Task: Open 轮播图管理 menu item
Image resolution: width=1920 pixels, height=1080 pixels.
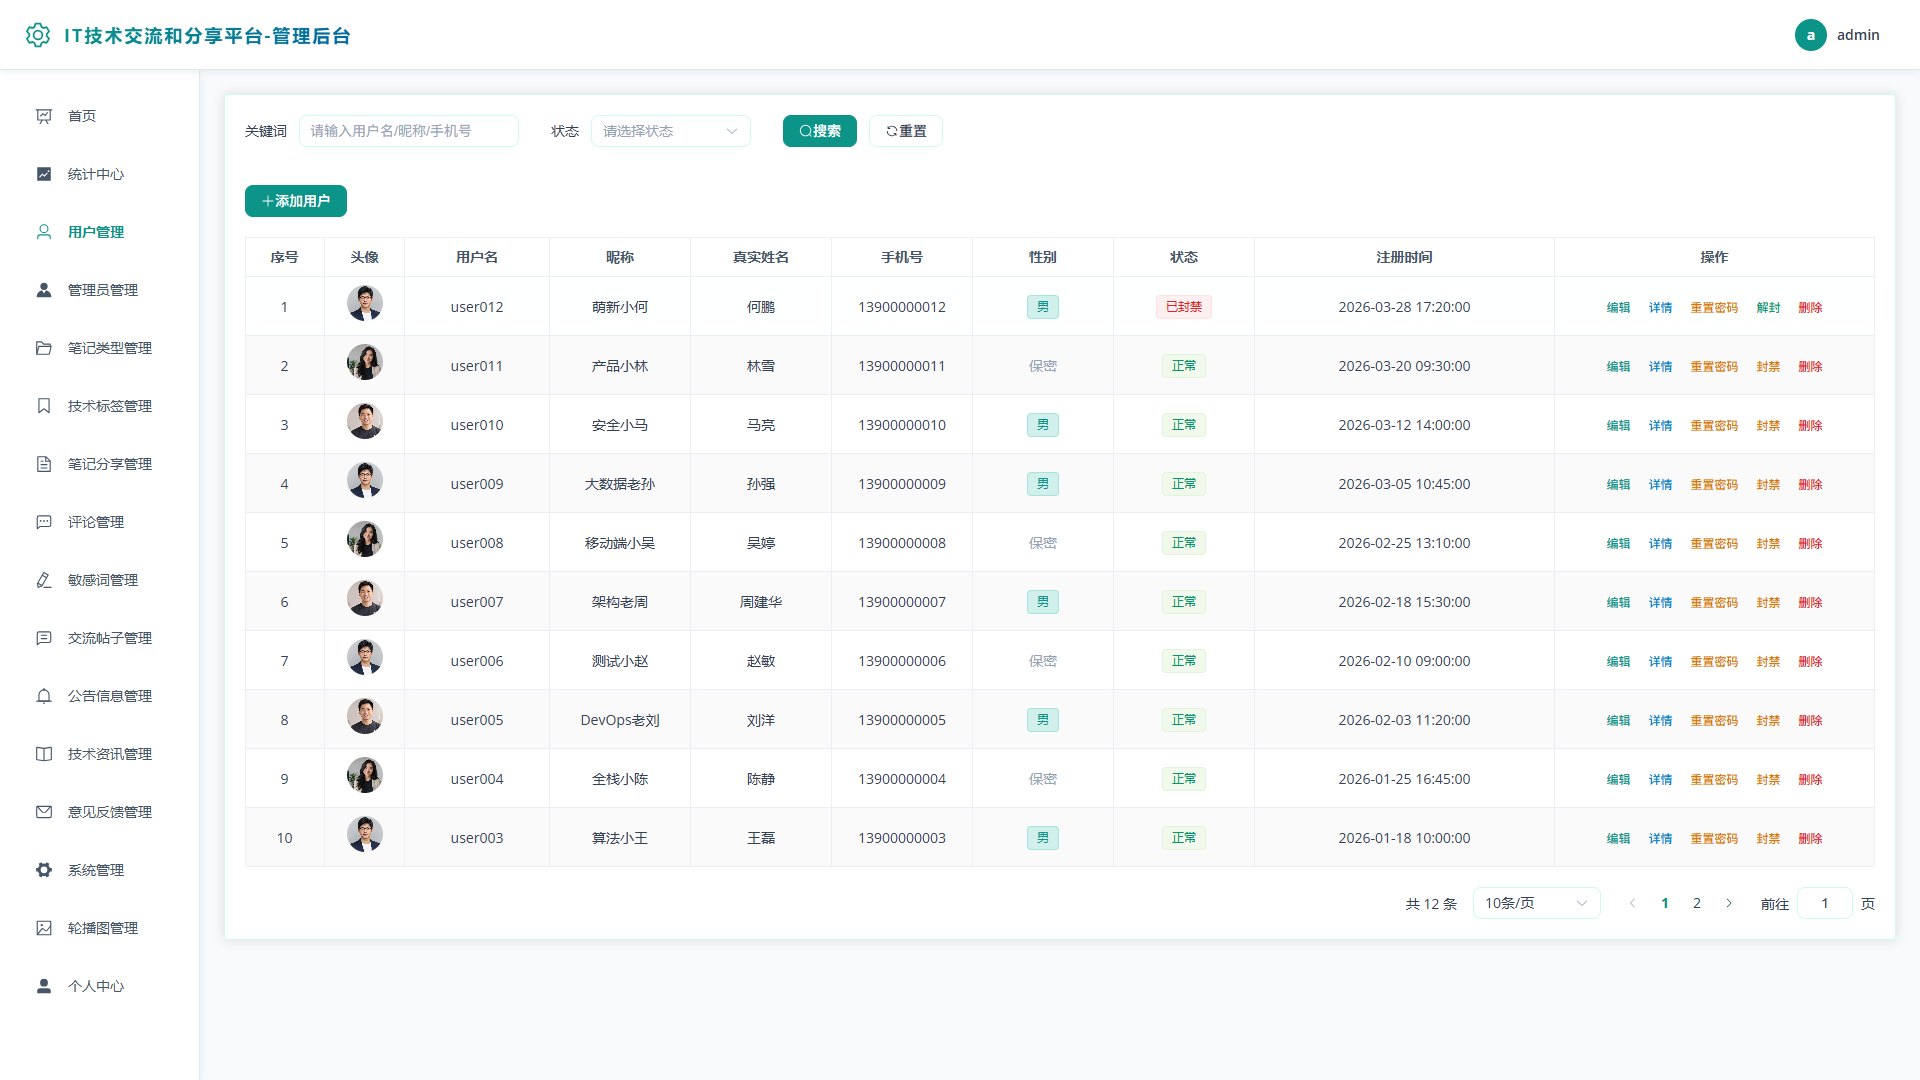Action: point(100,928)
